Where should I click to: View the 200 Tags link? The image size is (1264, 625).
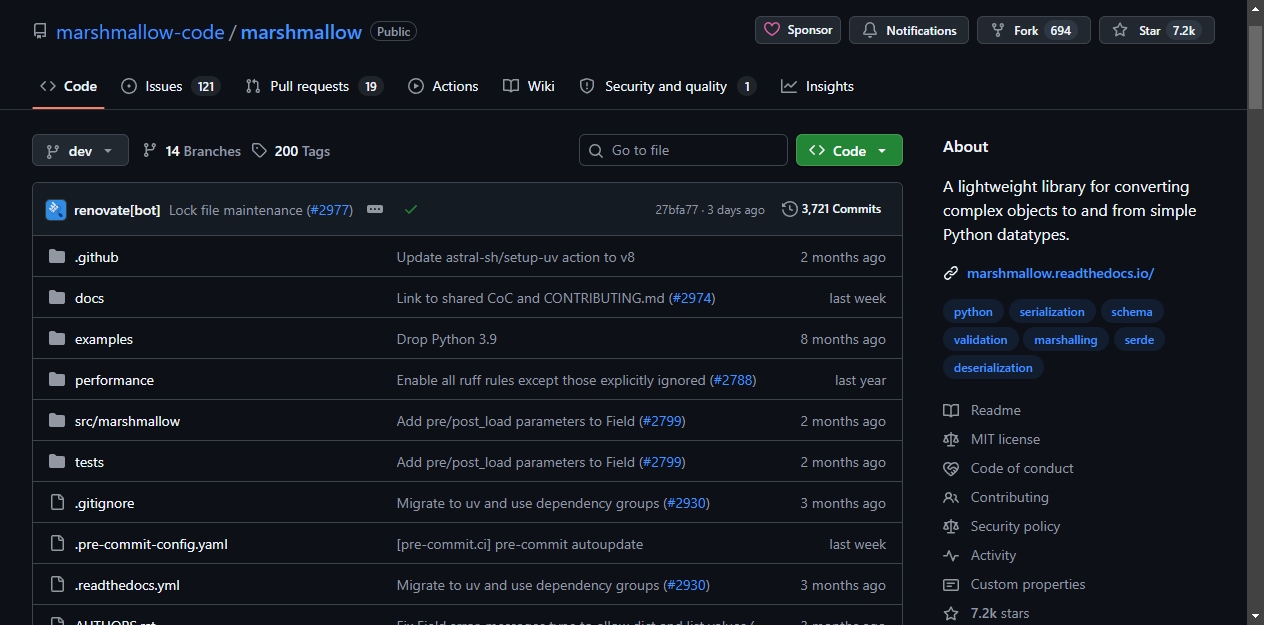coord(291,151)
